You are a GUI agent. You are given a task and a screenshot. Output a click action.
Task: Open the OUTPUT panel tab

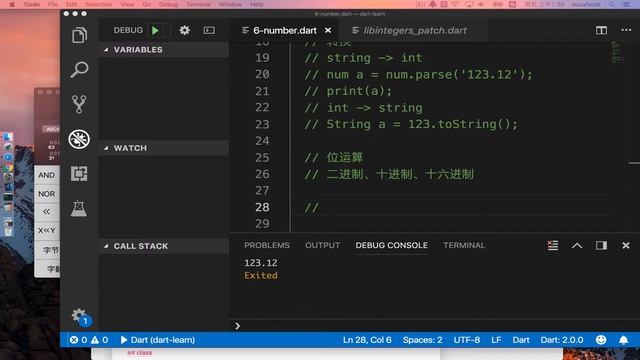[322, 245]
